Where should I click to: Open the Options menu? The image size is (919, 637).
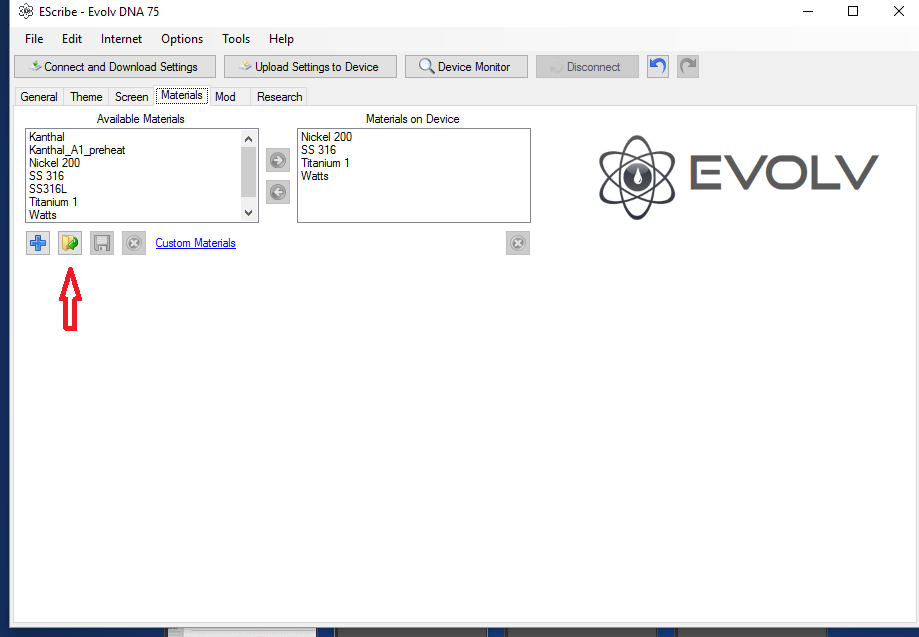pos(182,39)
